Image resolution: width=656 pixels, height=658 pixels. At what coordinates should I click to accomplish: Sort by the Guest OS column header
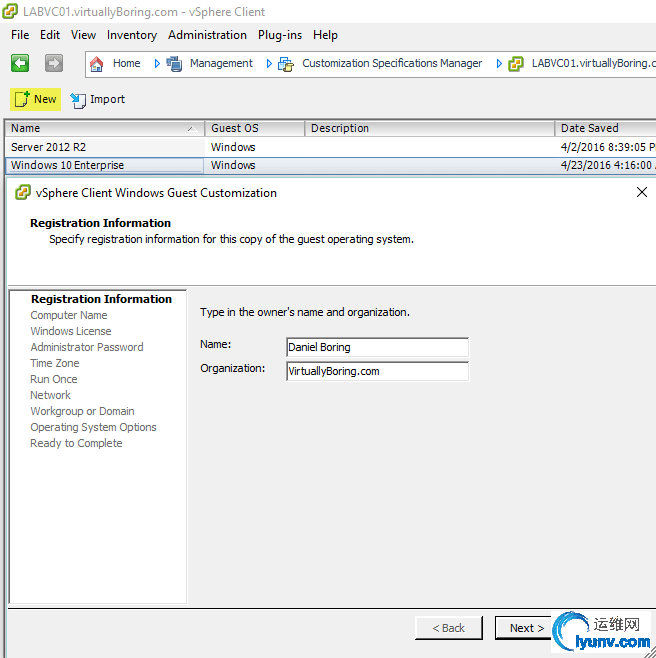(x=255, y=128)
